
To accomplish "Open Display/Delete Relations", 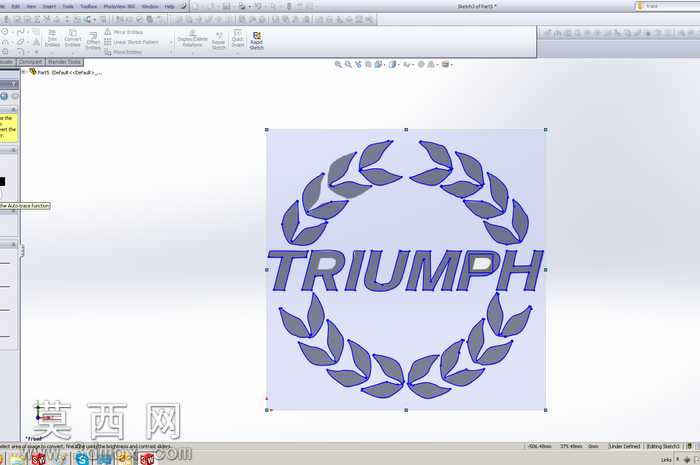I will (192, 38).
